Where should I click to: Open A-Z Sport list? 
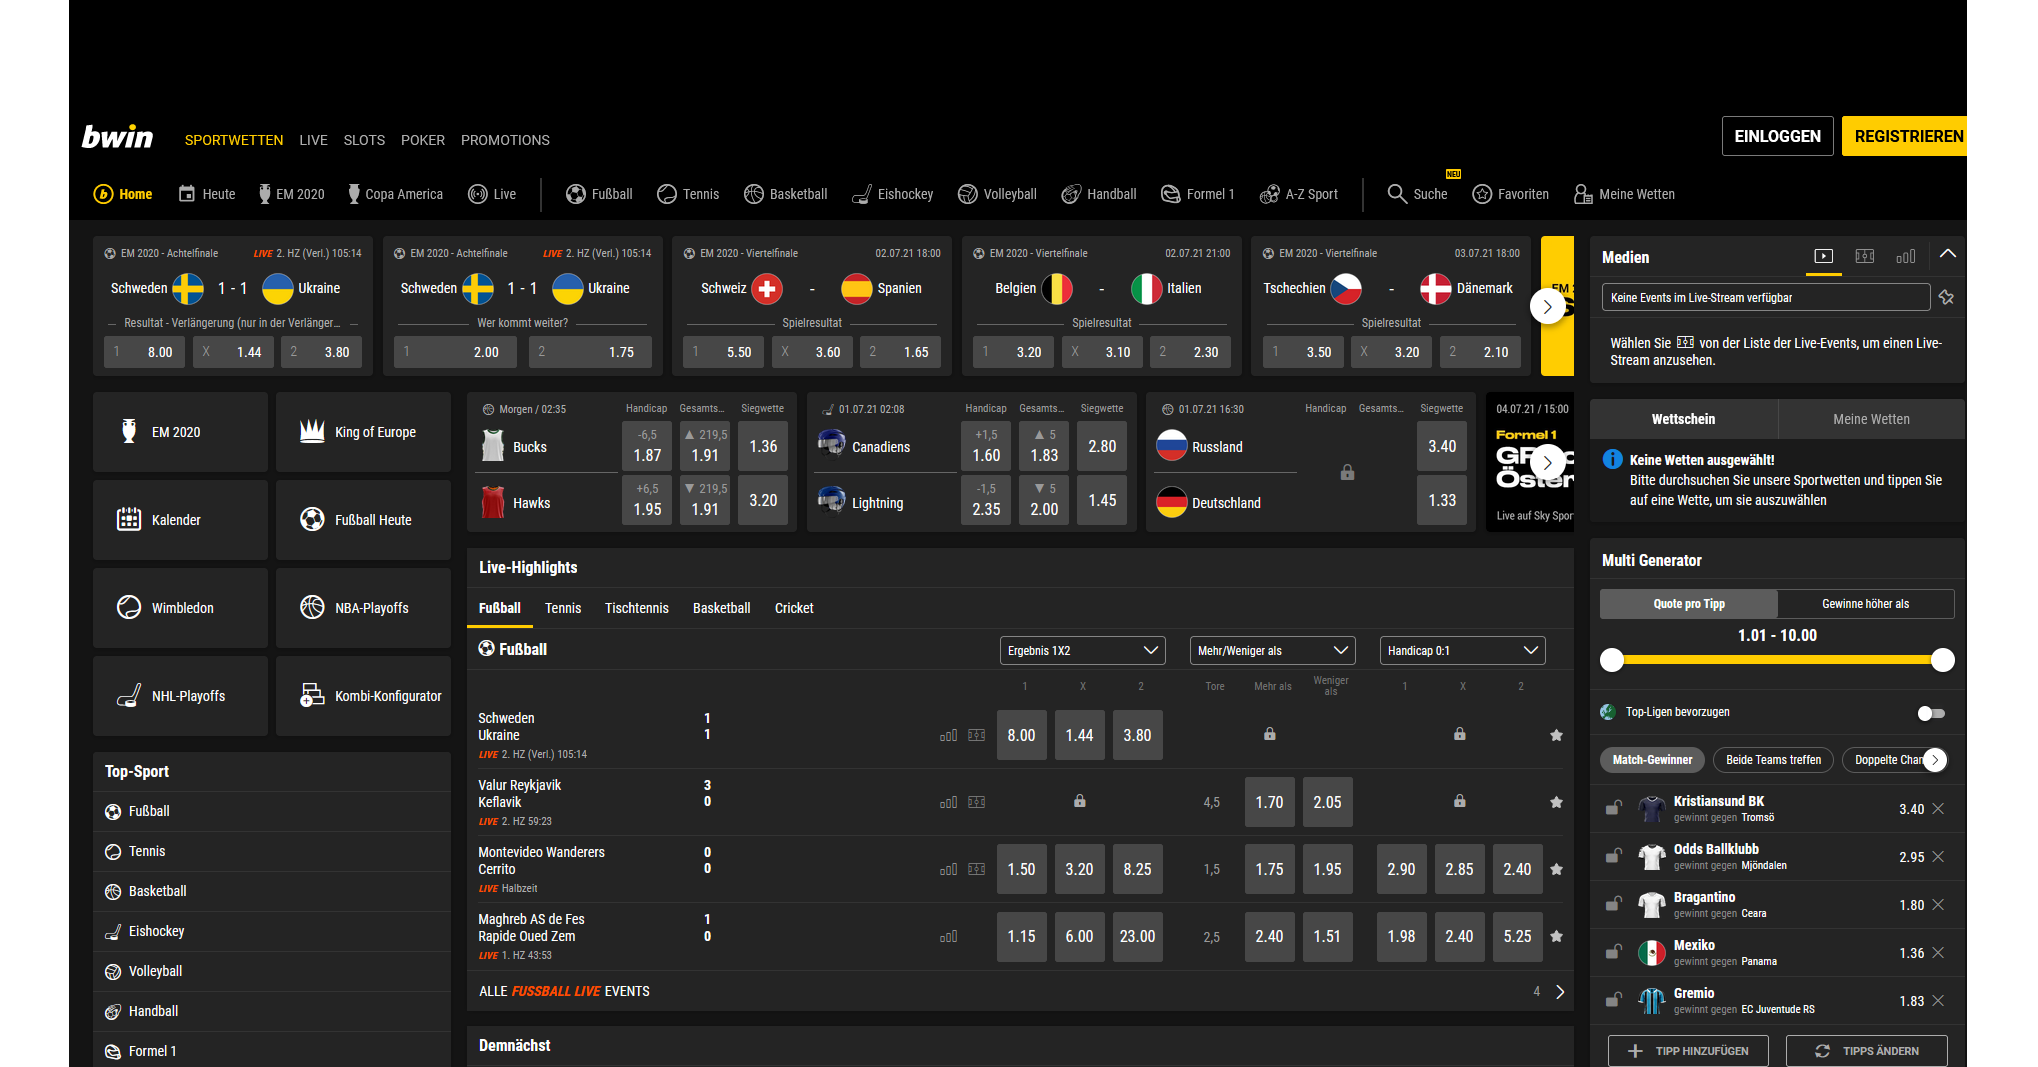tap(1298, 194)
